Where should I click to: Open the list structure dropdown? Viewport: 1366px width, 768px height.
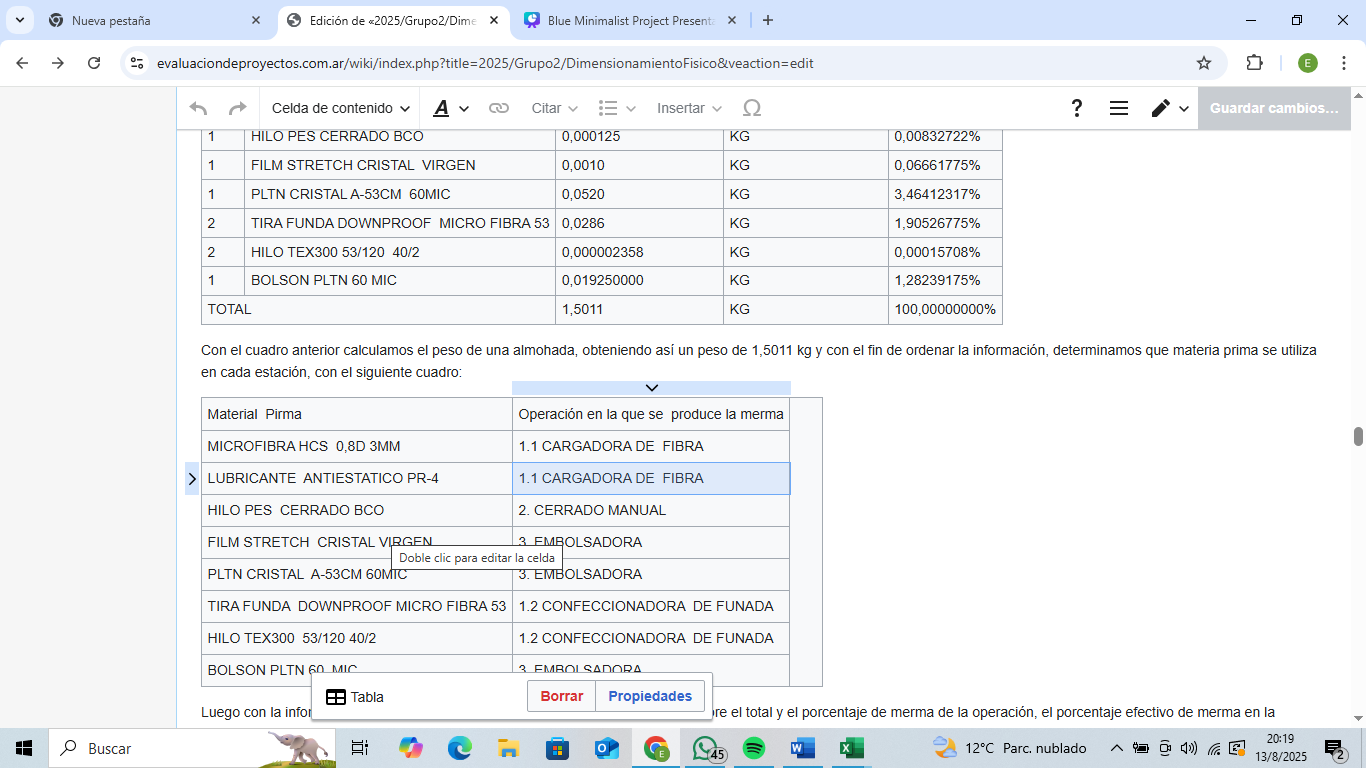pos(616,108)
